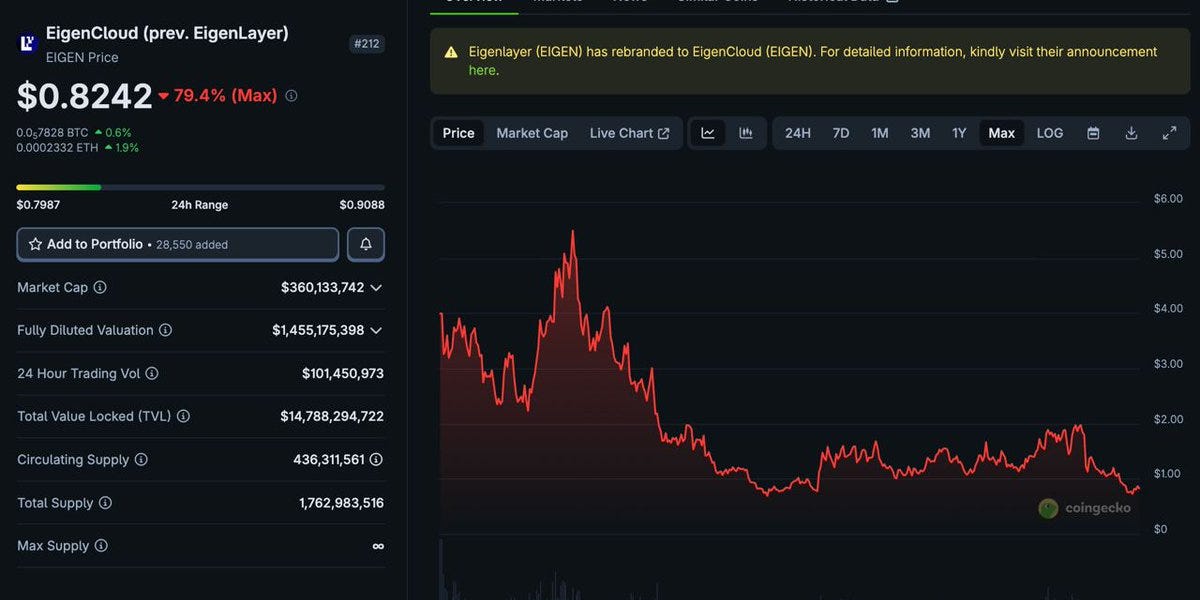This screenshot has width=1200, height=600.
Task: Open the calendar date range picker
Action: pos(1093,133)
